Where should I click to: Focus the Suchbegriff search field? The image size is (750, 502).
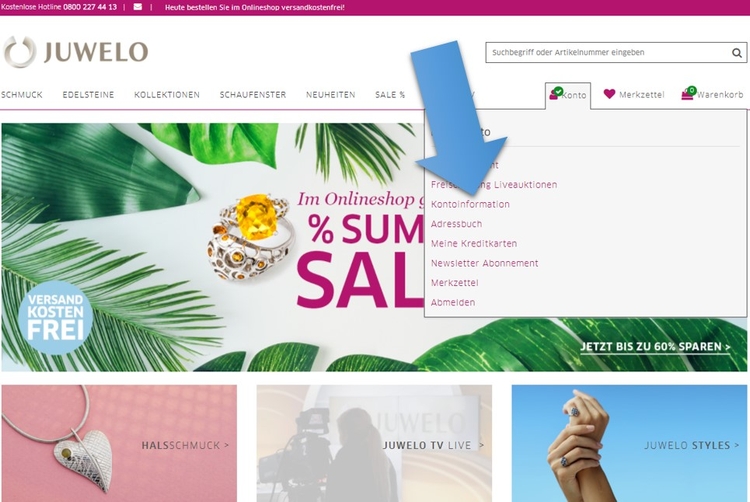click(607, 53)
